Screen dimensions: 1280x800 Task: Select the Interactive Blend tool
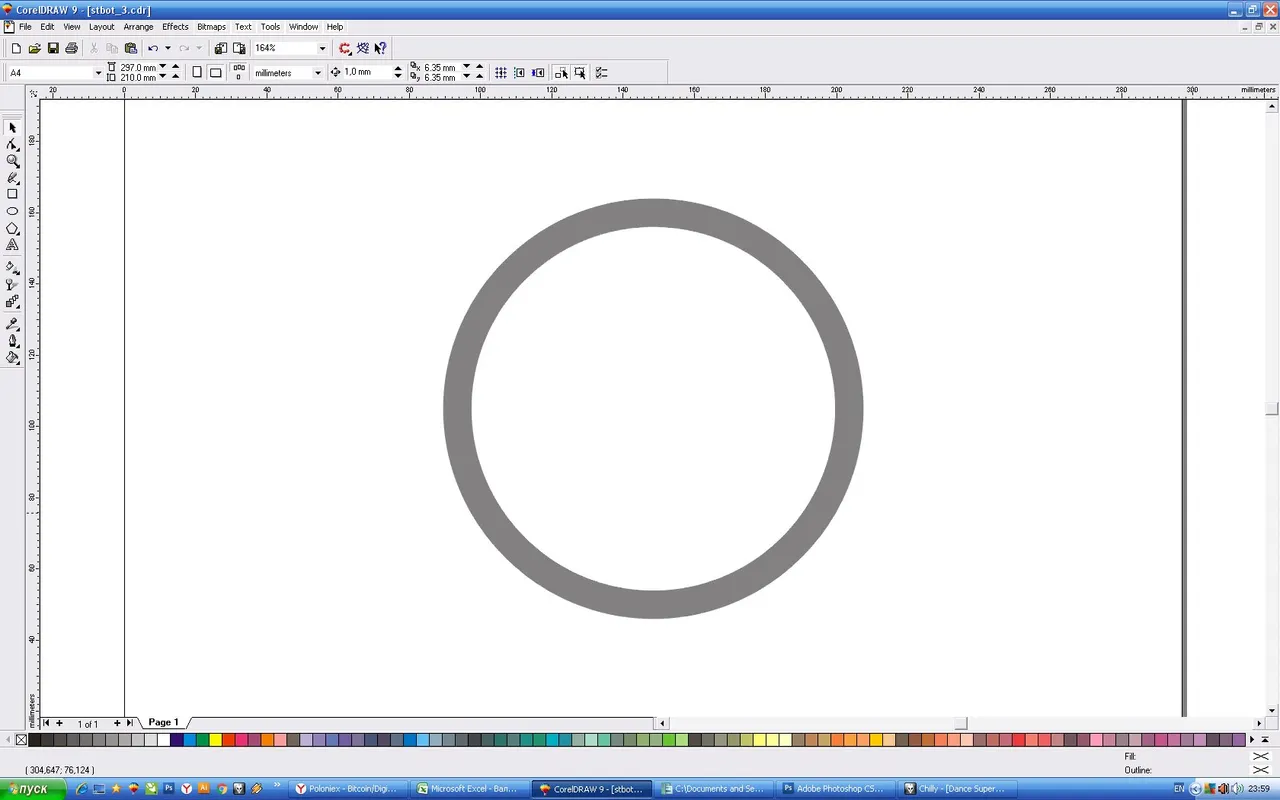coord(12,301)
